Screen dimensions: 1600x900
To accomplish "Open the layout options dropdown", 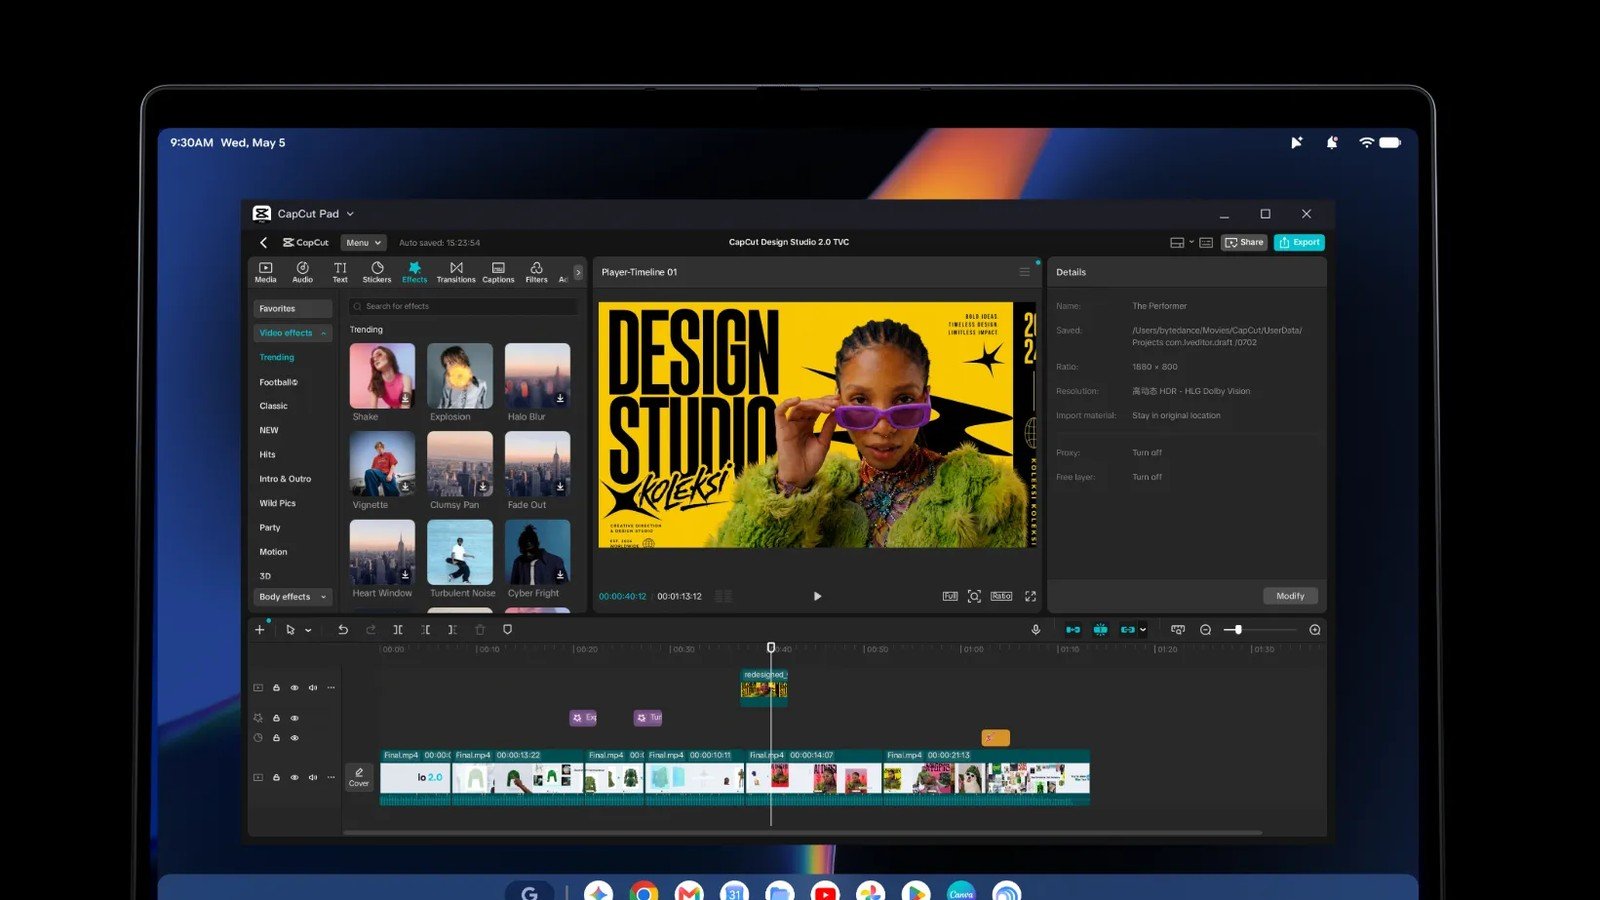I will tap(1192, 242).
